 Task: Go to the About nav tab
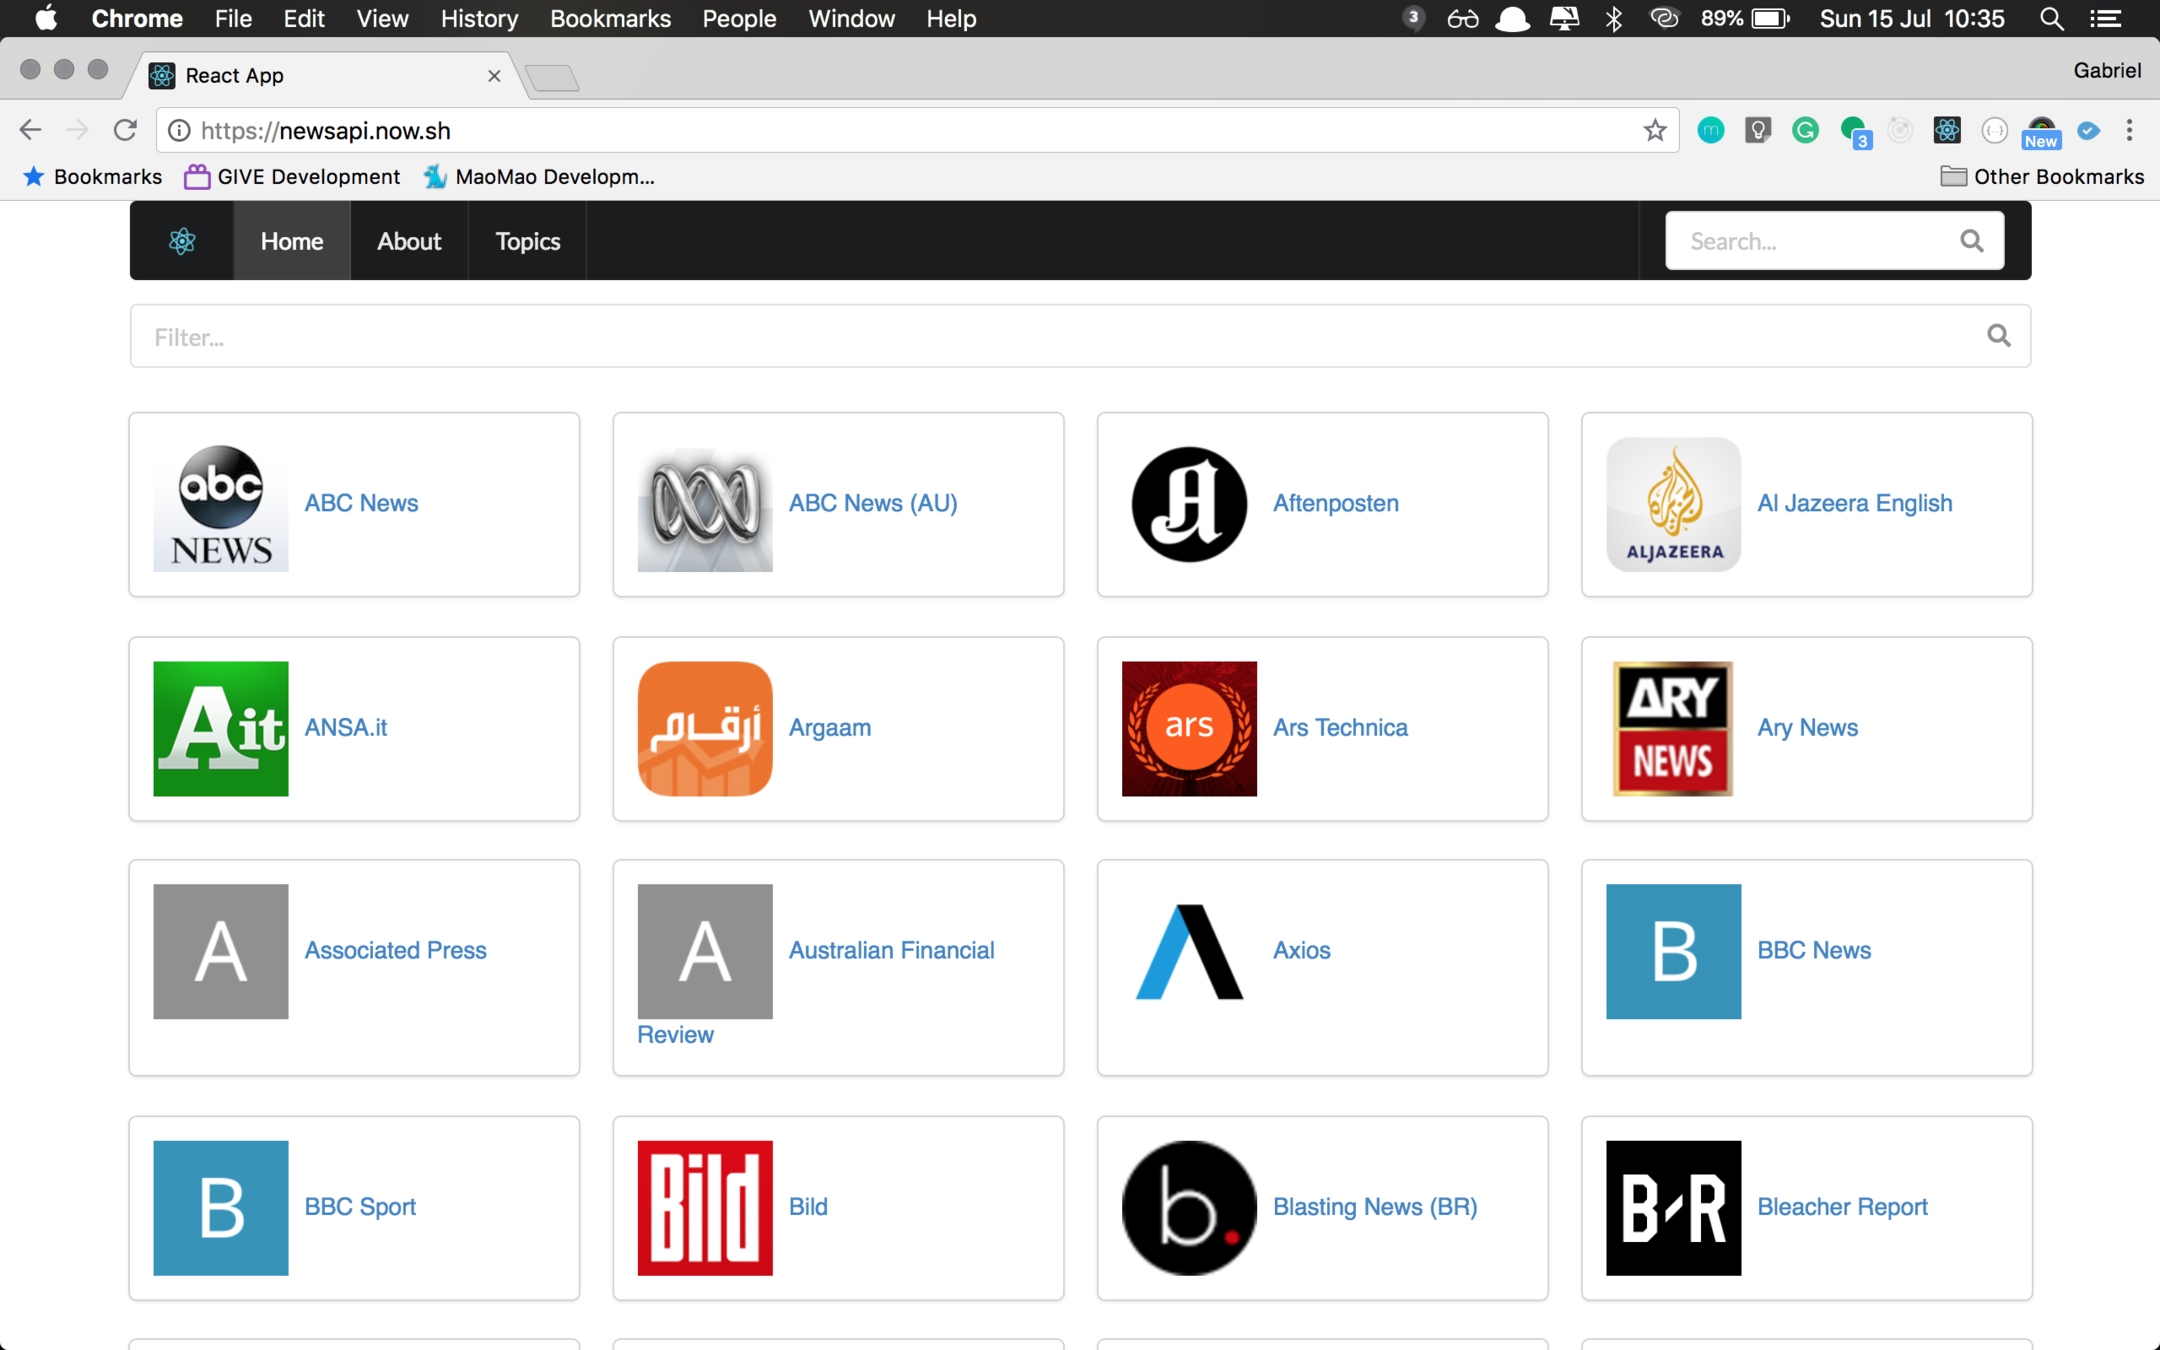coord(408,241)
